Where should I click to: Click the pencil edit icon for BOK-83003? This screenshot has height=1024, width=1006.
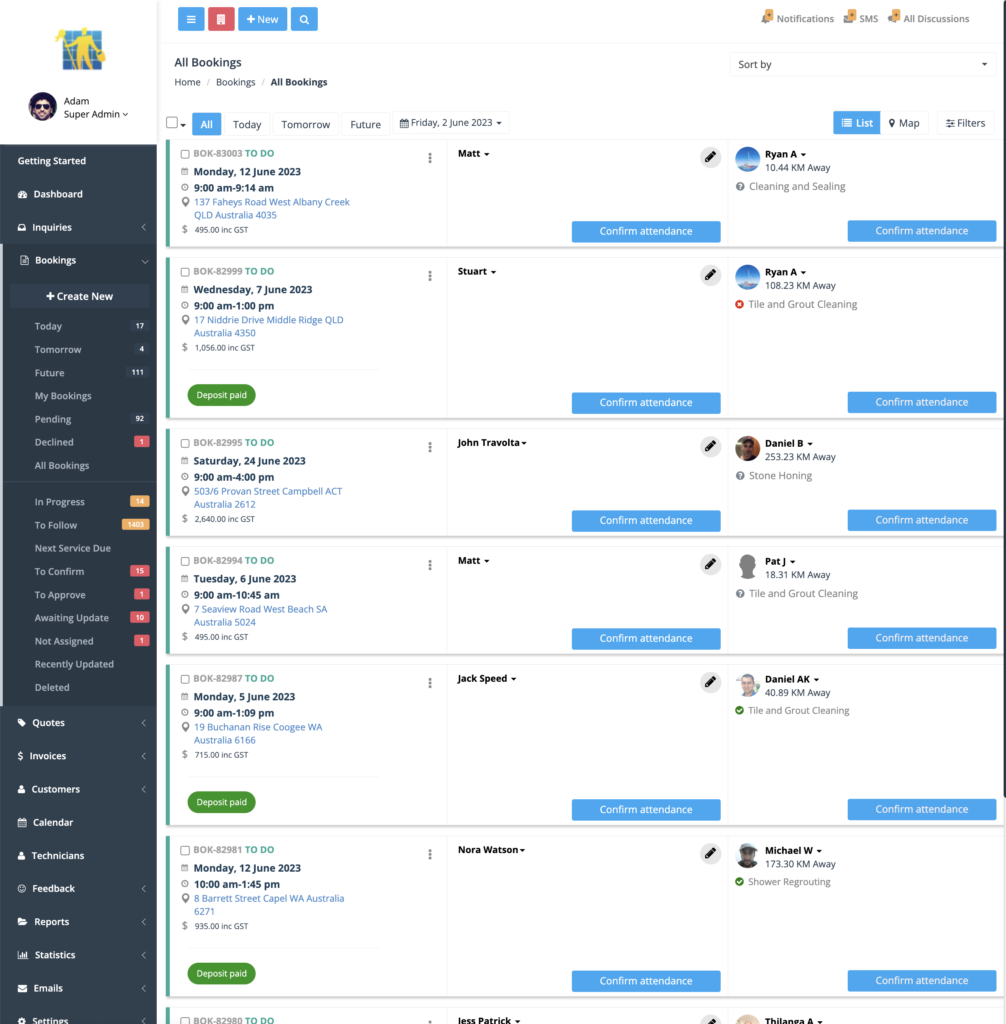pos(710,157)
